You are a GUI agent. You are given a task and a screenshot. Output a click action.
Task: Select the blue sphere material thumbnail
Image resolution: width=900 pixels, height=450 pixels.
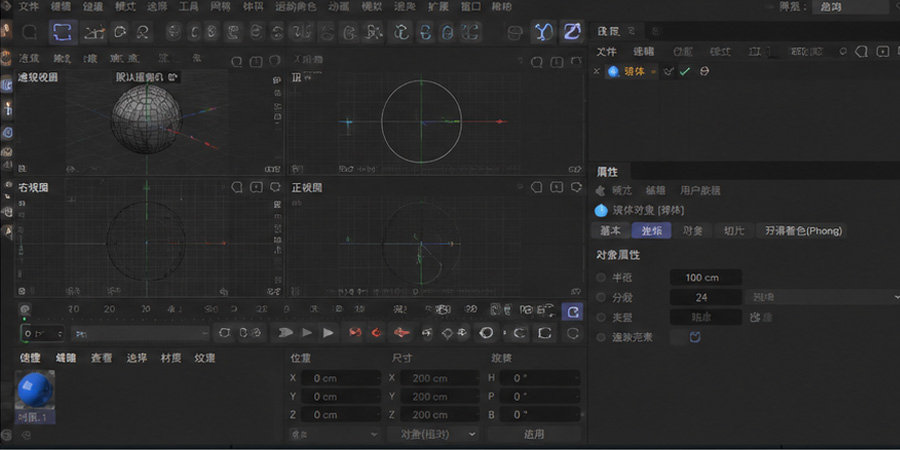(35, 390)
